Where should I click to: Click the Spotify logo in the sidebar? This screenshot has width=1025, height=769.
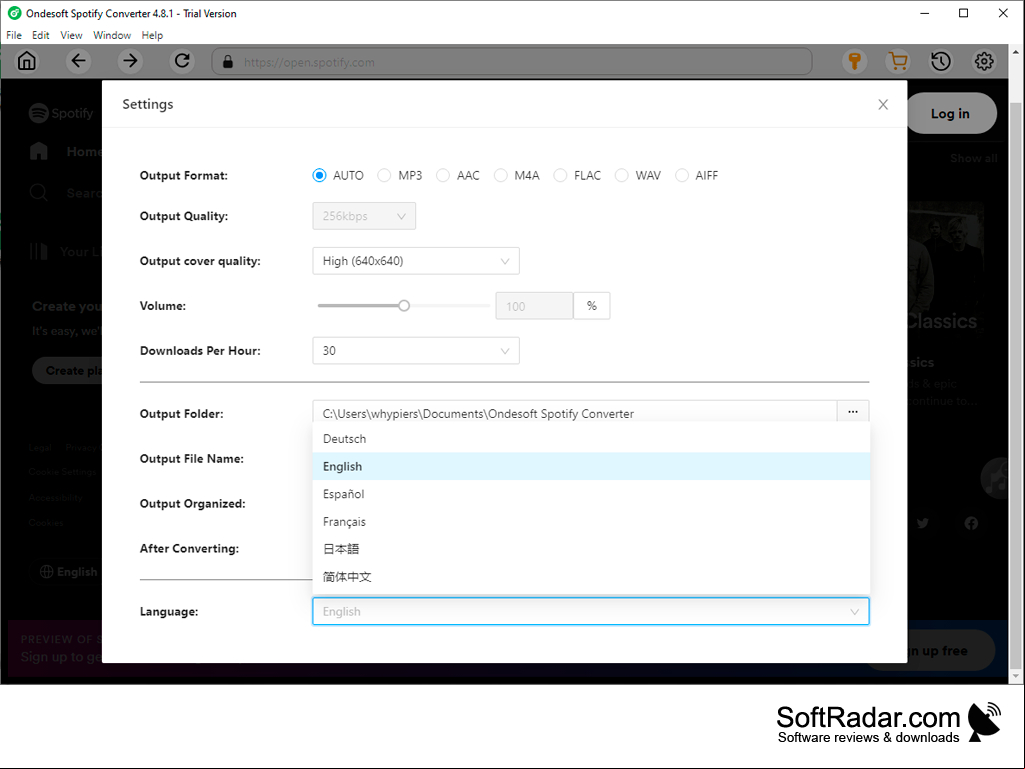[61, 113]
